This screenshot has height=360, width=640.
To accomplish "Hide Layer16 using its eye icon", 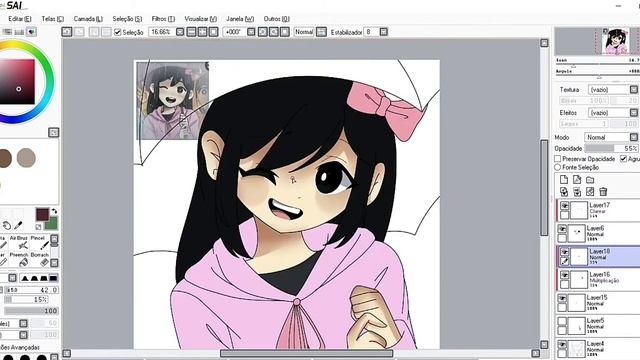I will click(x=564, y=275).
